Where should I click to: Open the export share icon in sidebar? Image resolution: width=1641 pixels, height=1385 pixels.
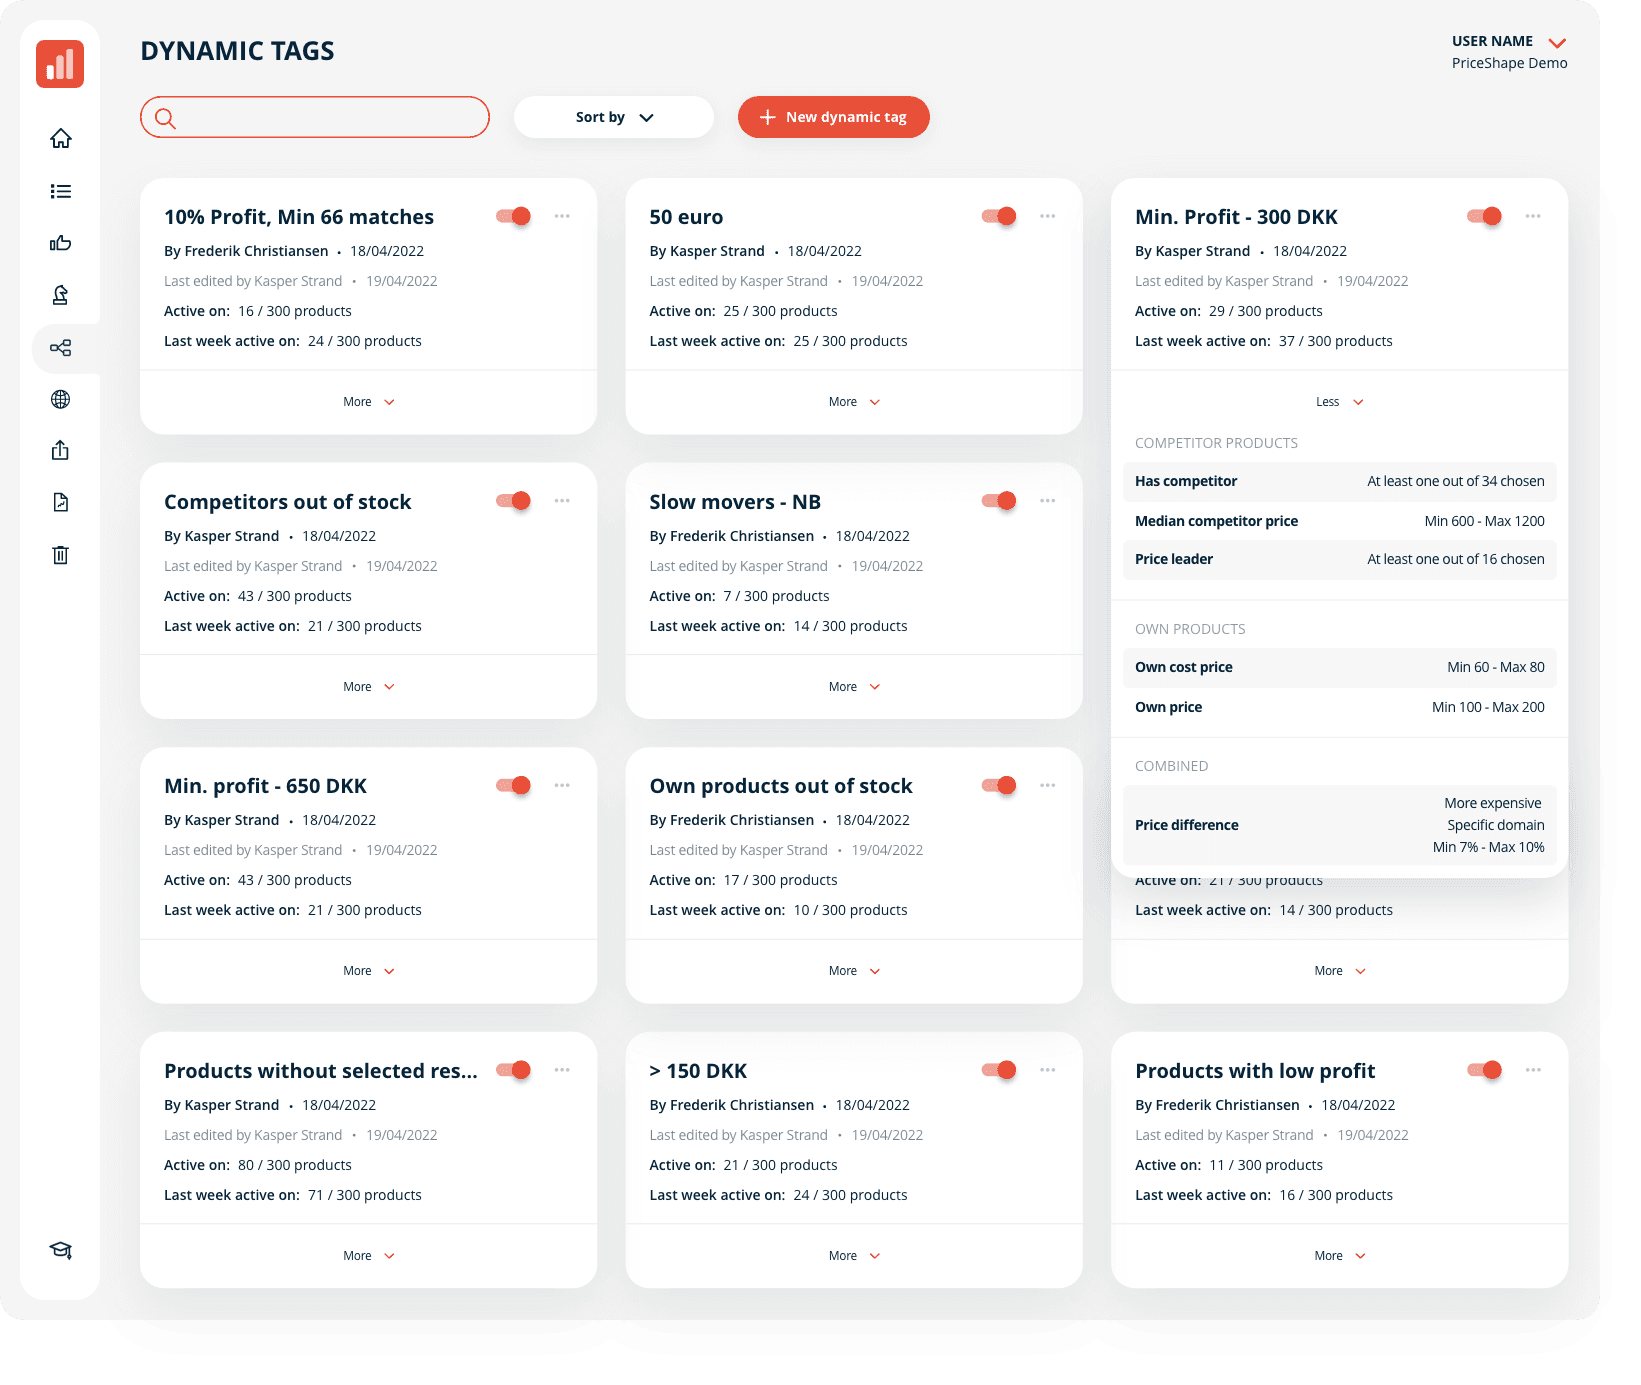[61, 451]
